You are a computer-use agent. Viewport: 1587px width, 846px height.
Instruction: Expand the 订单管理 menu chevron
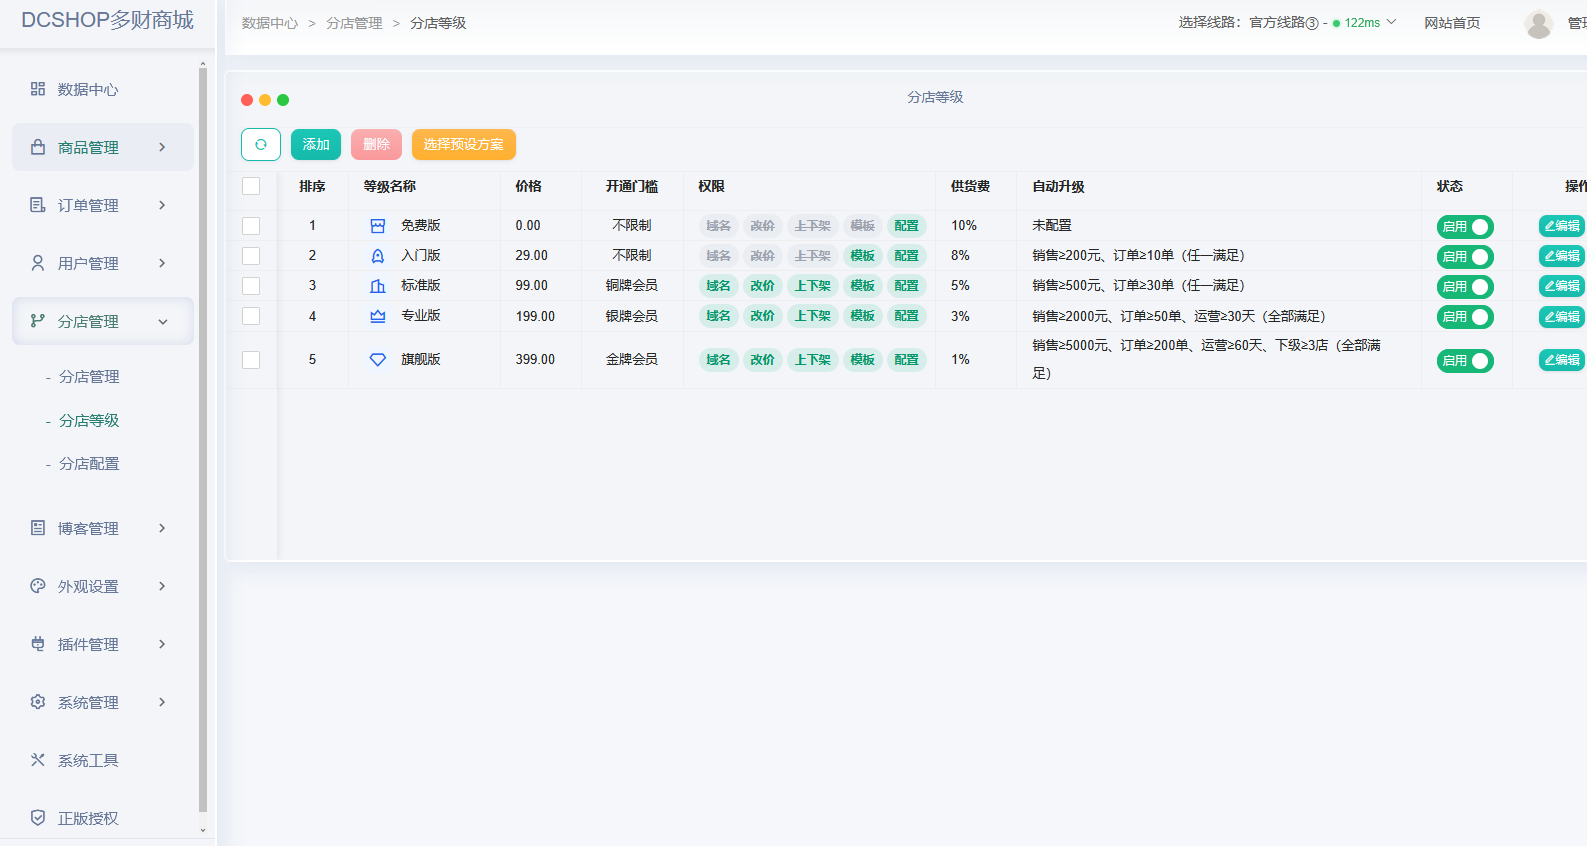click(x=162, y=205)
